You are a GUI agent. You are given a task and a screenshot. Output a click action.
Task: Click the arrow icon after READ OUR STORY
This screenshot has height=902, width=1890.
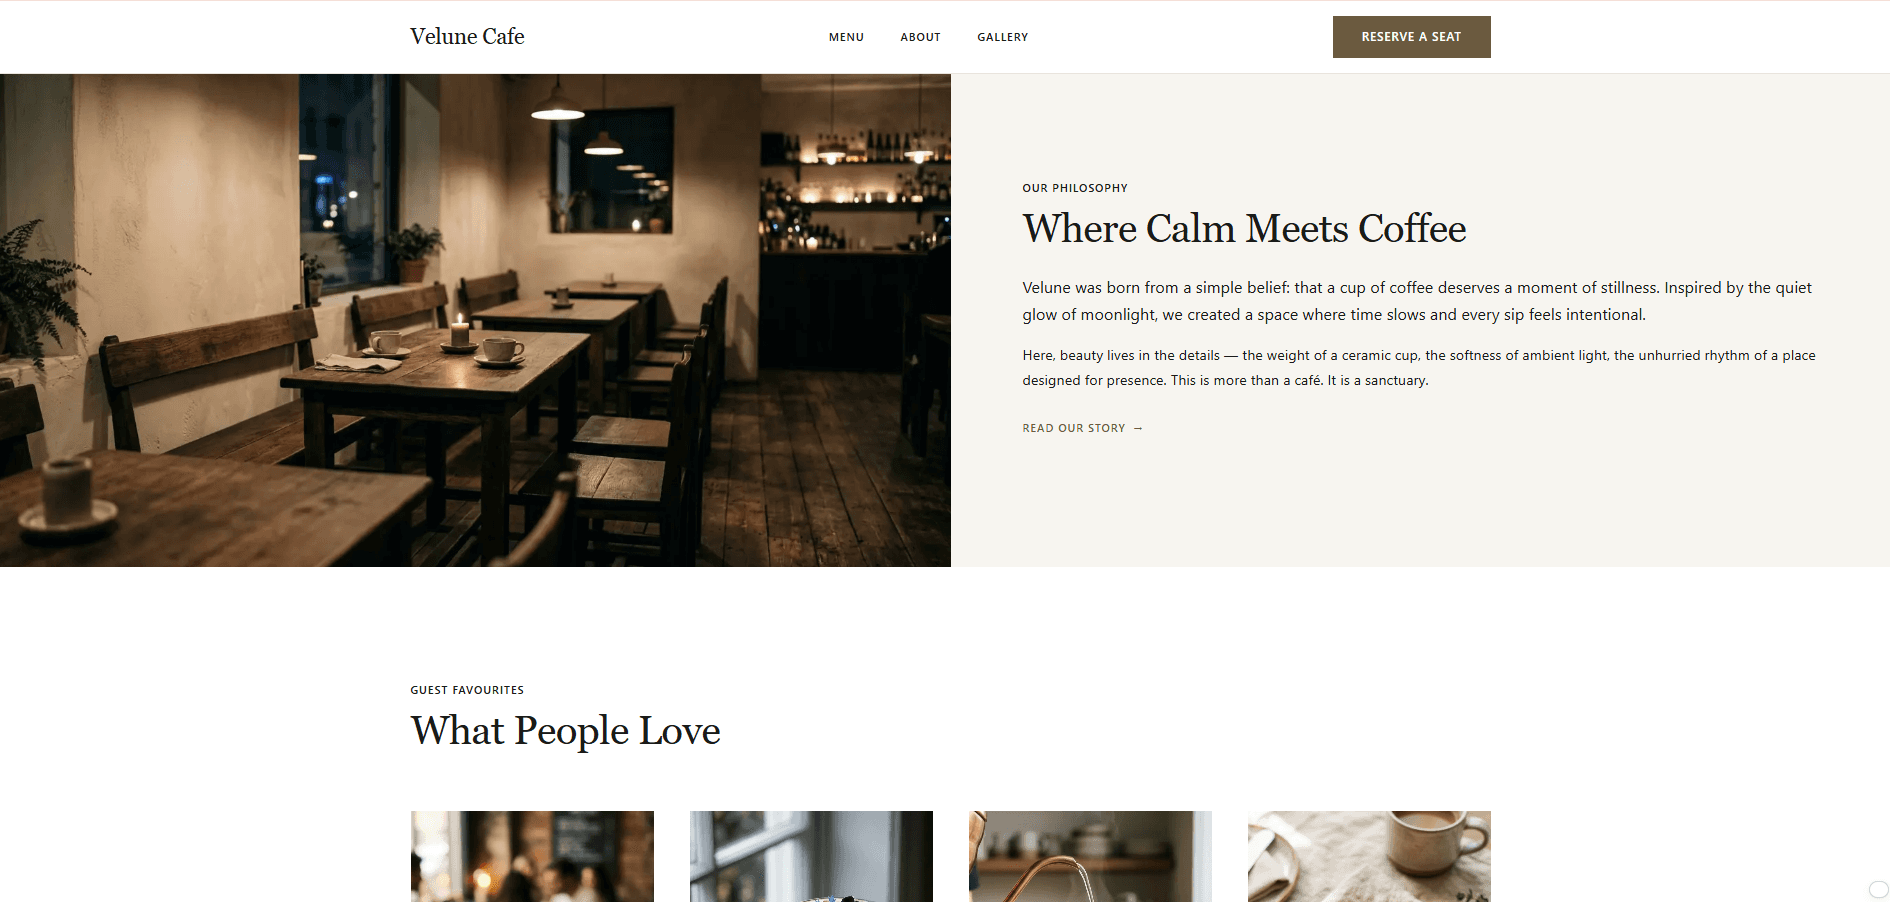click(1138, 428)
